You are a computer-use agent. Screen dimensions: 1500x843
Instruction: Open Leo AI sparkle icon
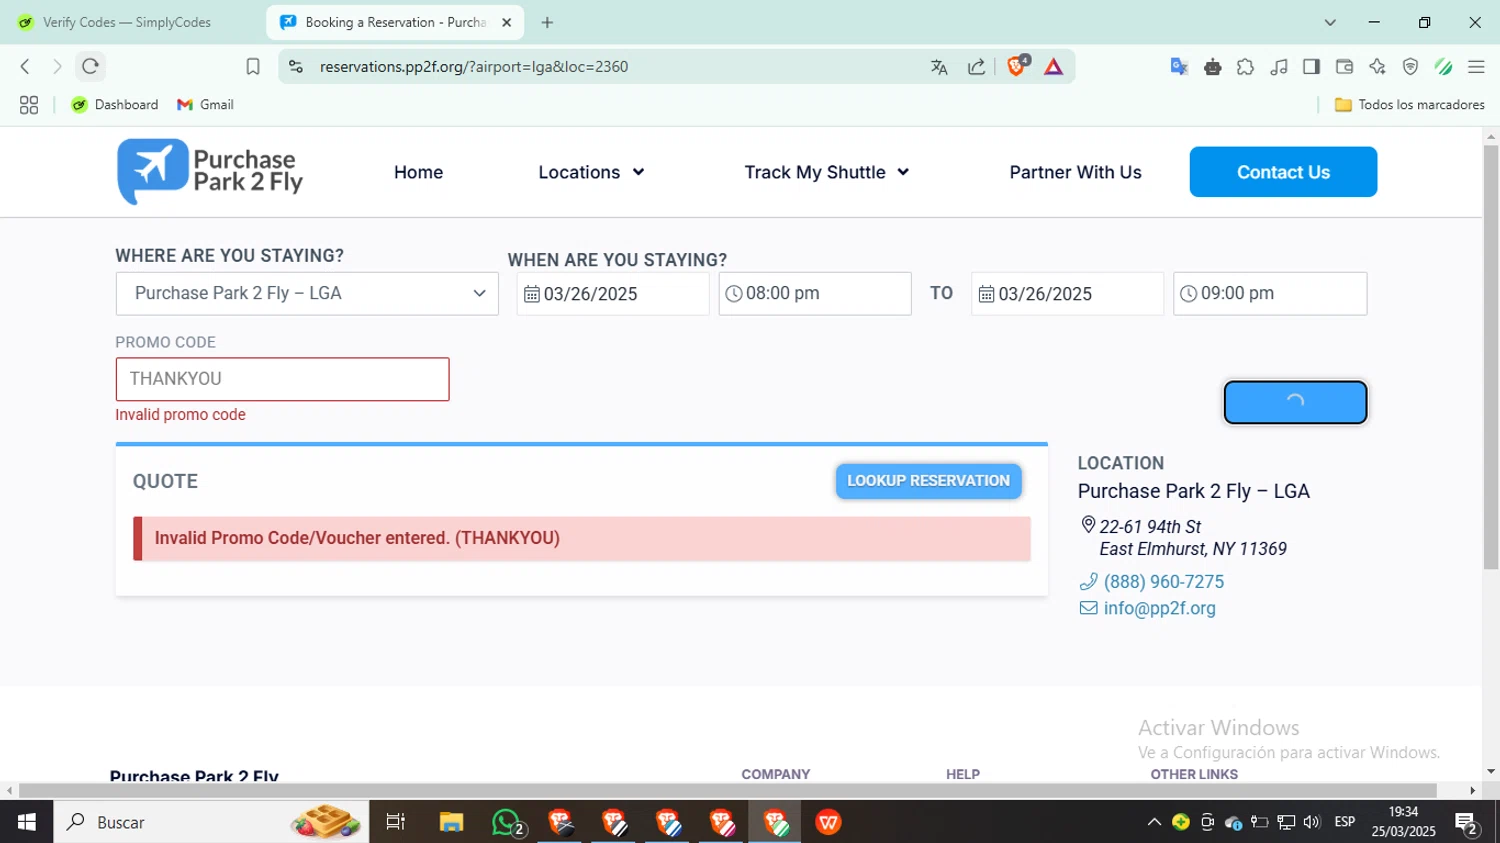coord(1377,67)
